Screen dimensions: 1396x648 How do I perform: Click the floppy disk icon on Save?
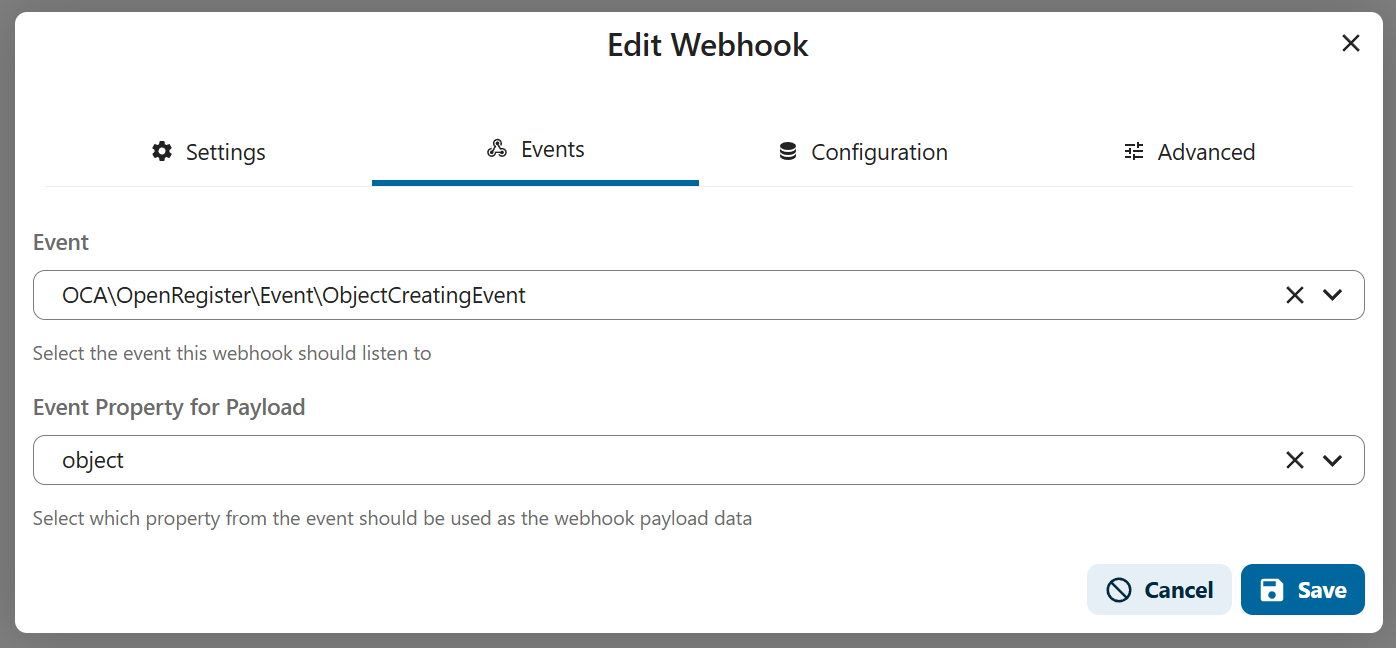pyautogui.click(x=1271, y=590)
